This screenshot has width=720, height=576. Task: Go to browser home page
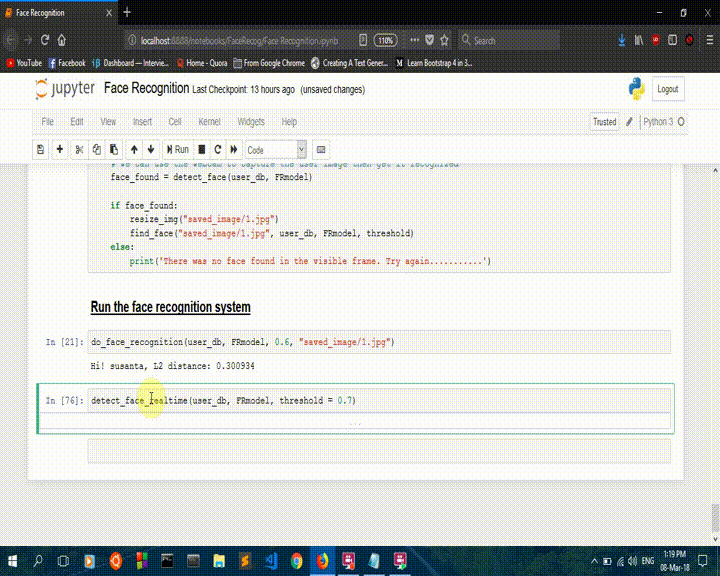click(x=62, y=40)
